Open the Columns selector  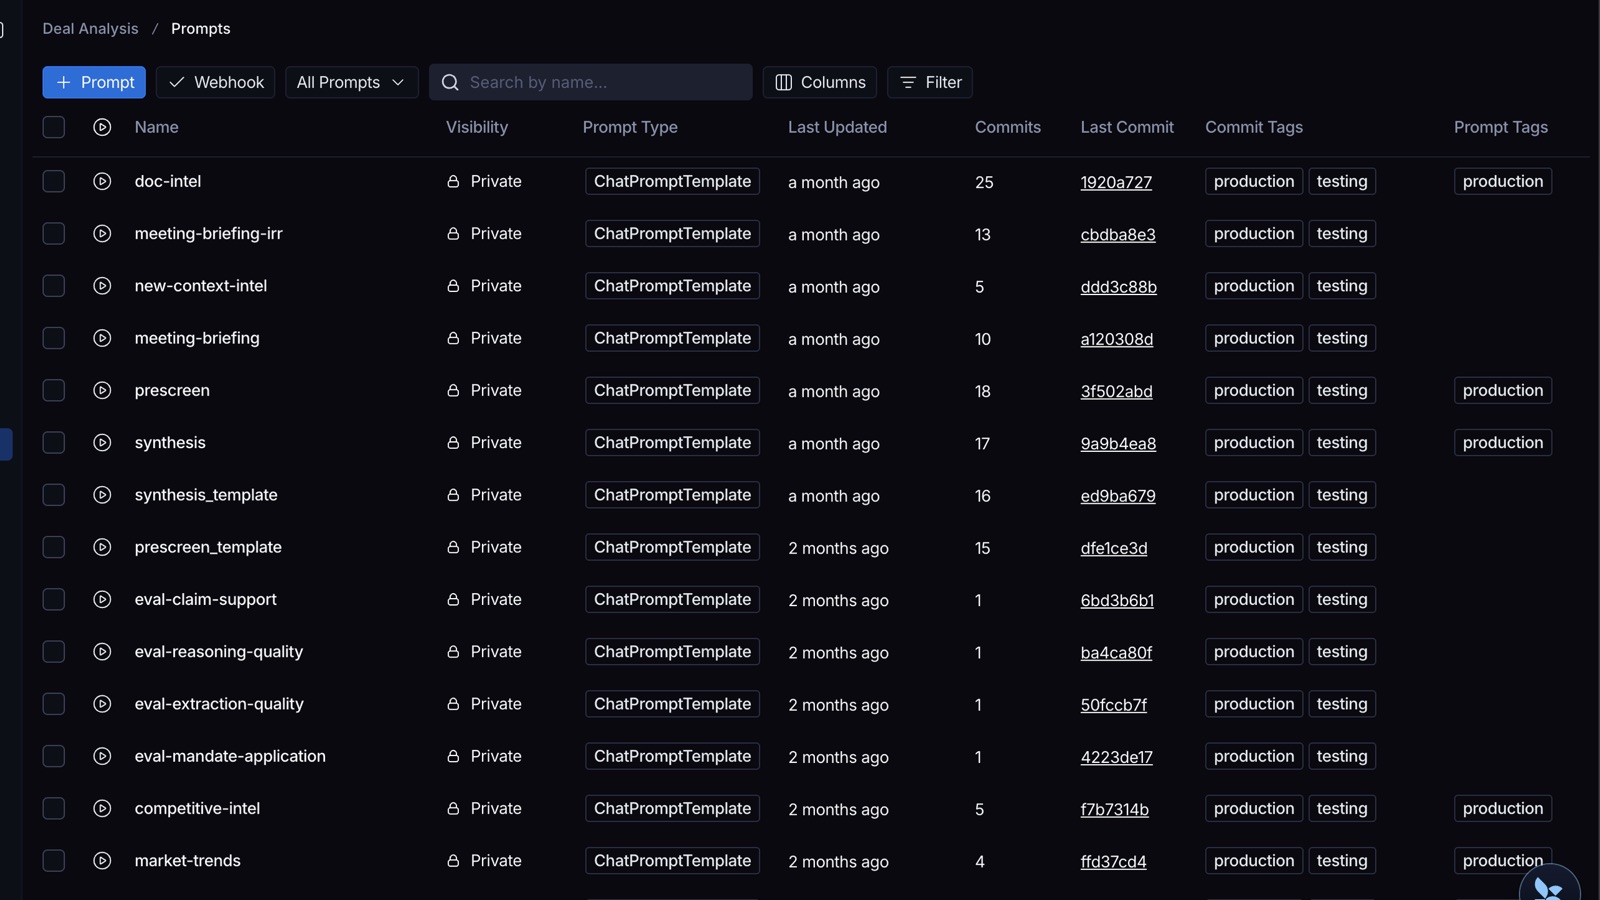[x=820, y=82]
